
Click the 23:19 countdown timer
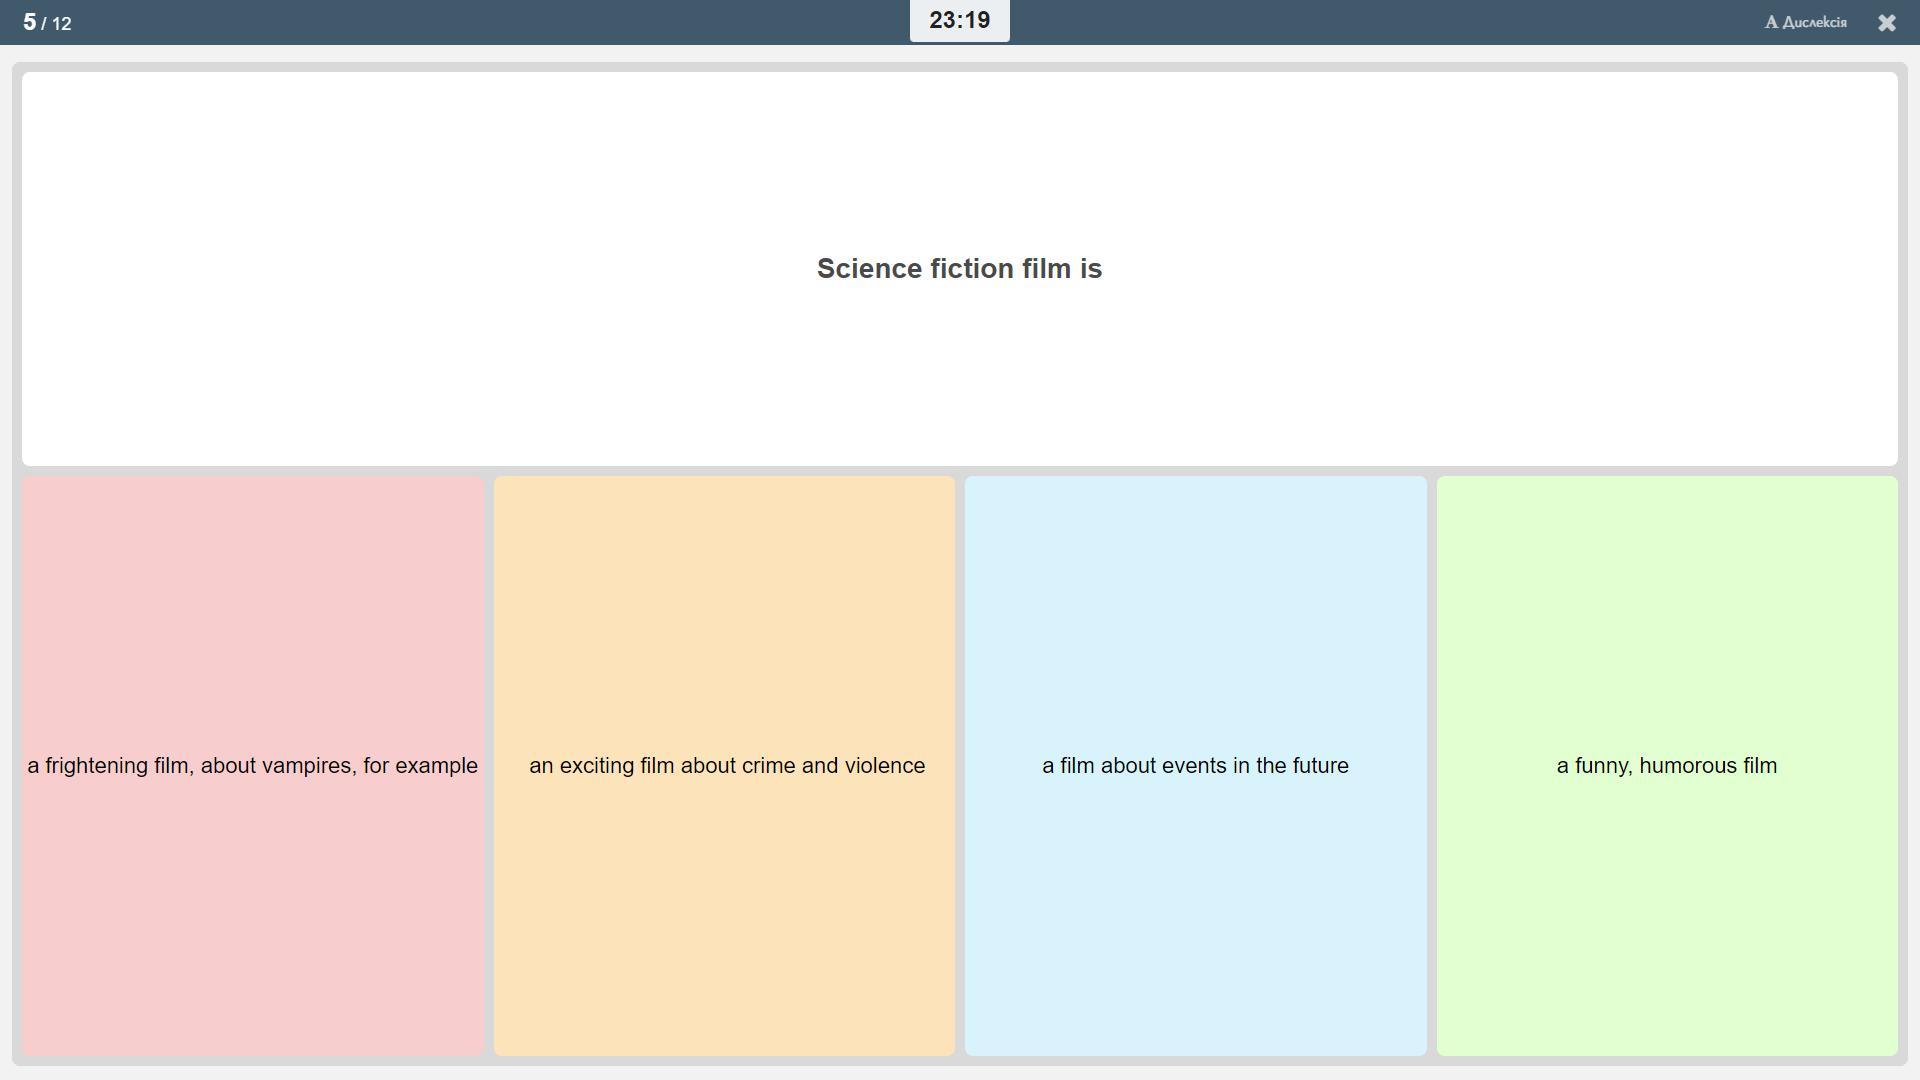(x=959, y=21)
